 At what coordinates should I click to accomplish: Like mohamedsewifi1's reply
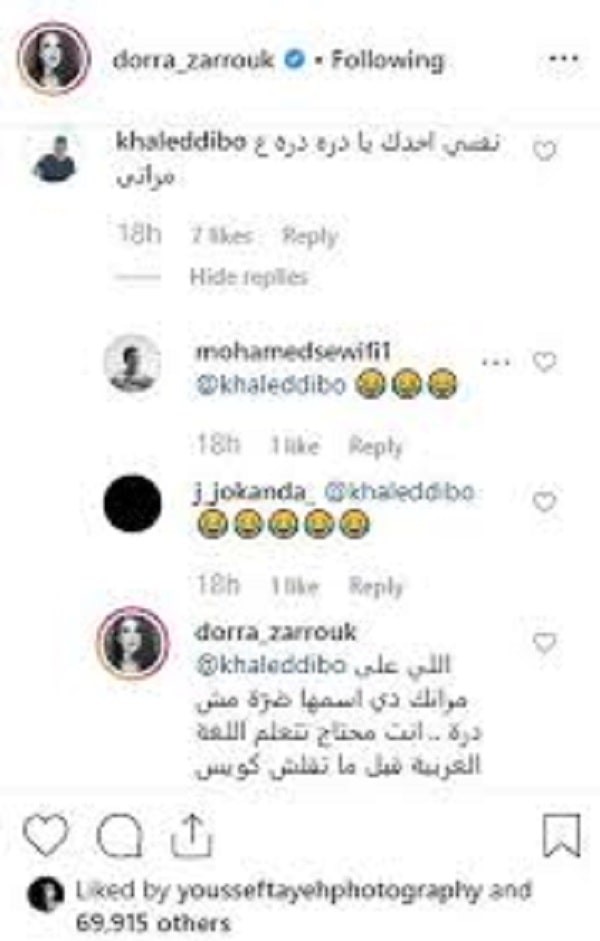[x=545, y=362]
